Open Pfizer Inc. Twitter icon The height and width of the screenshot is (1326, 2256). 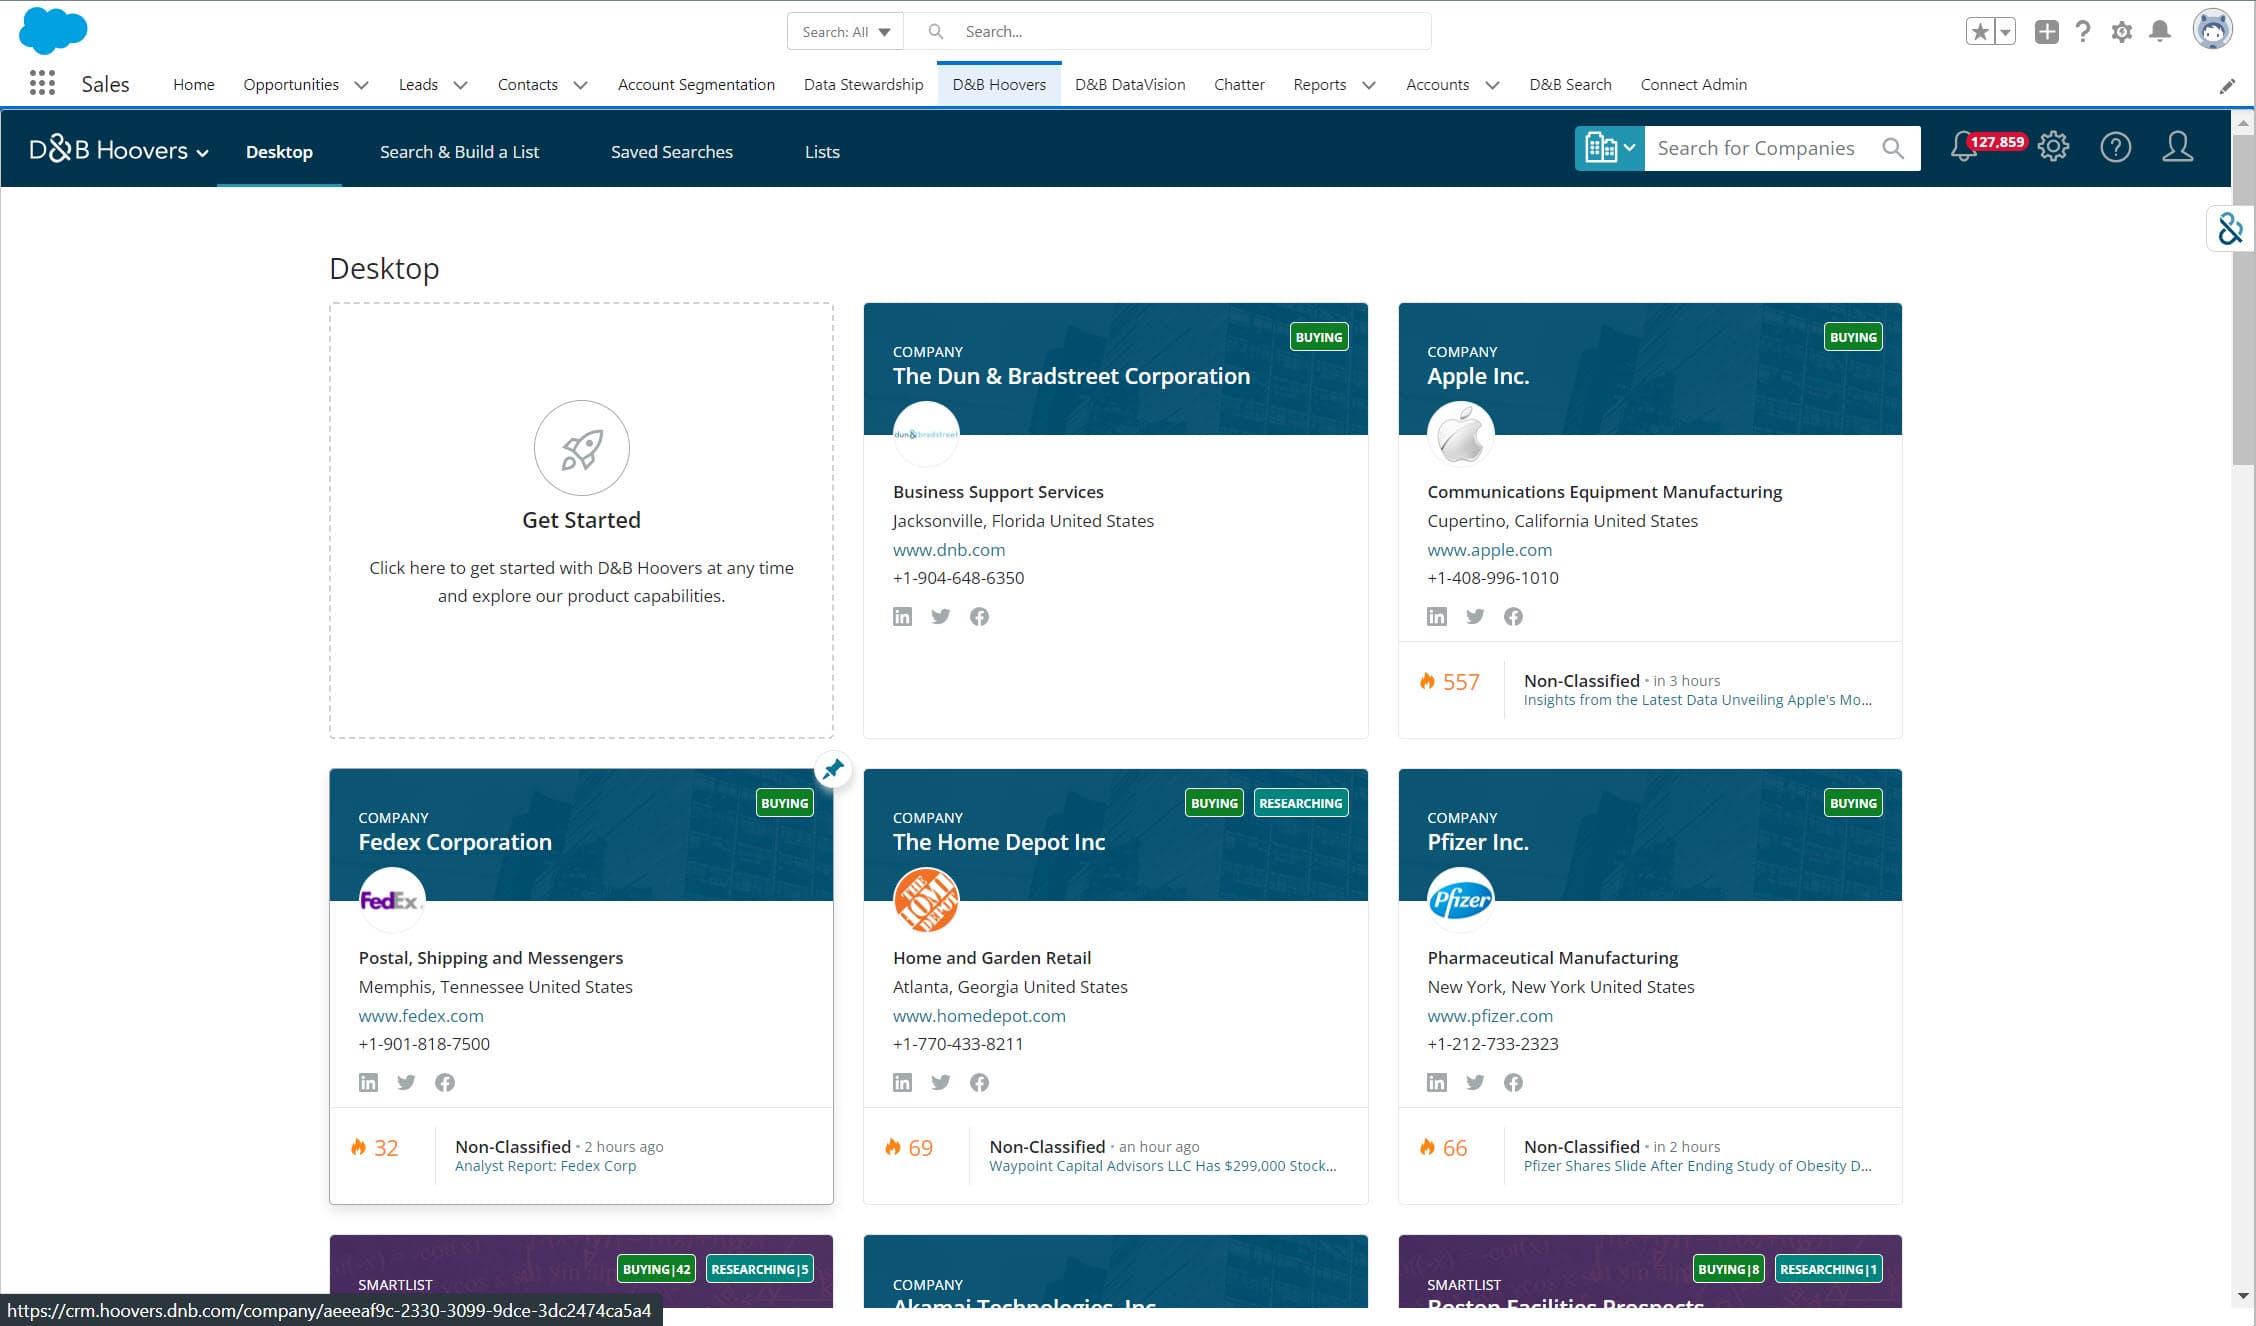[1475, 1082]
